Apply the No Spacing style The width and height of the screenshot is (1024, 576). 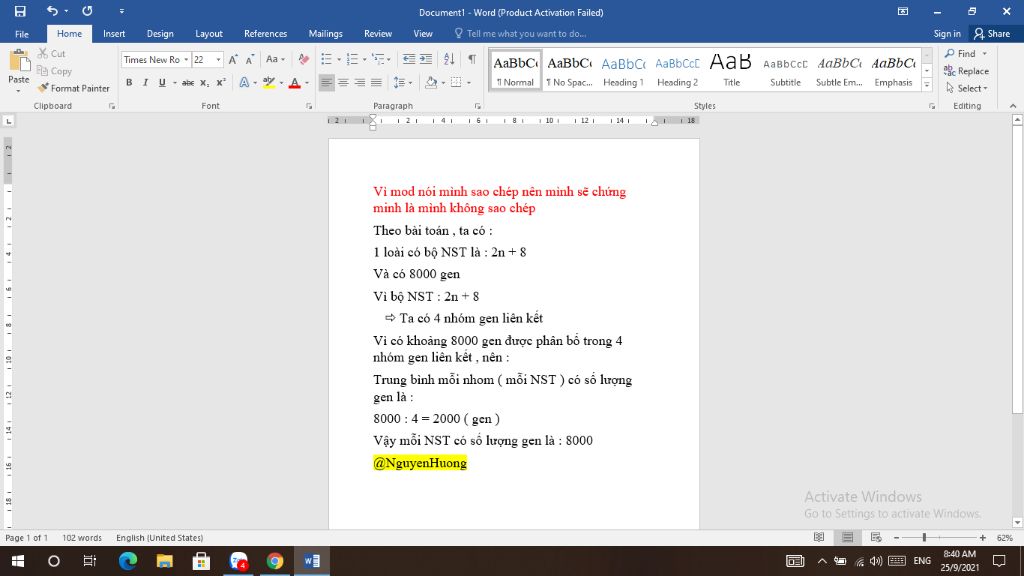[x=569, y=70]
